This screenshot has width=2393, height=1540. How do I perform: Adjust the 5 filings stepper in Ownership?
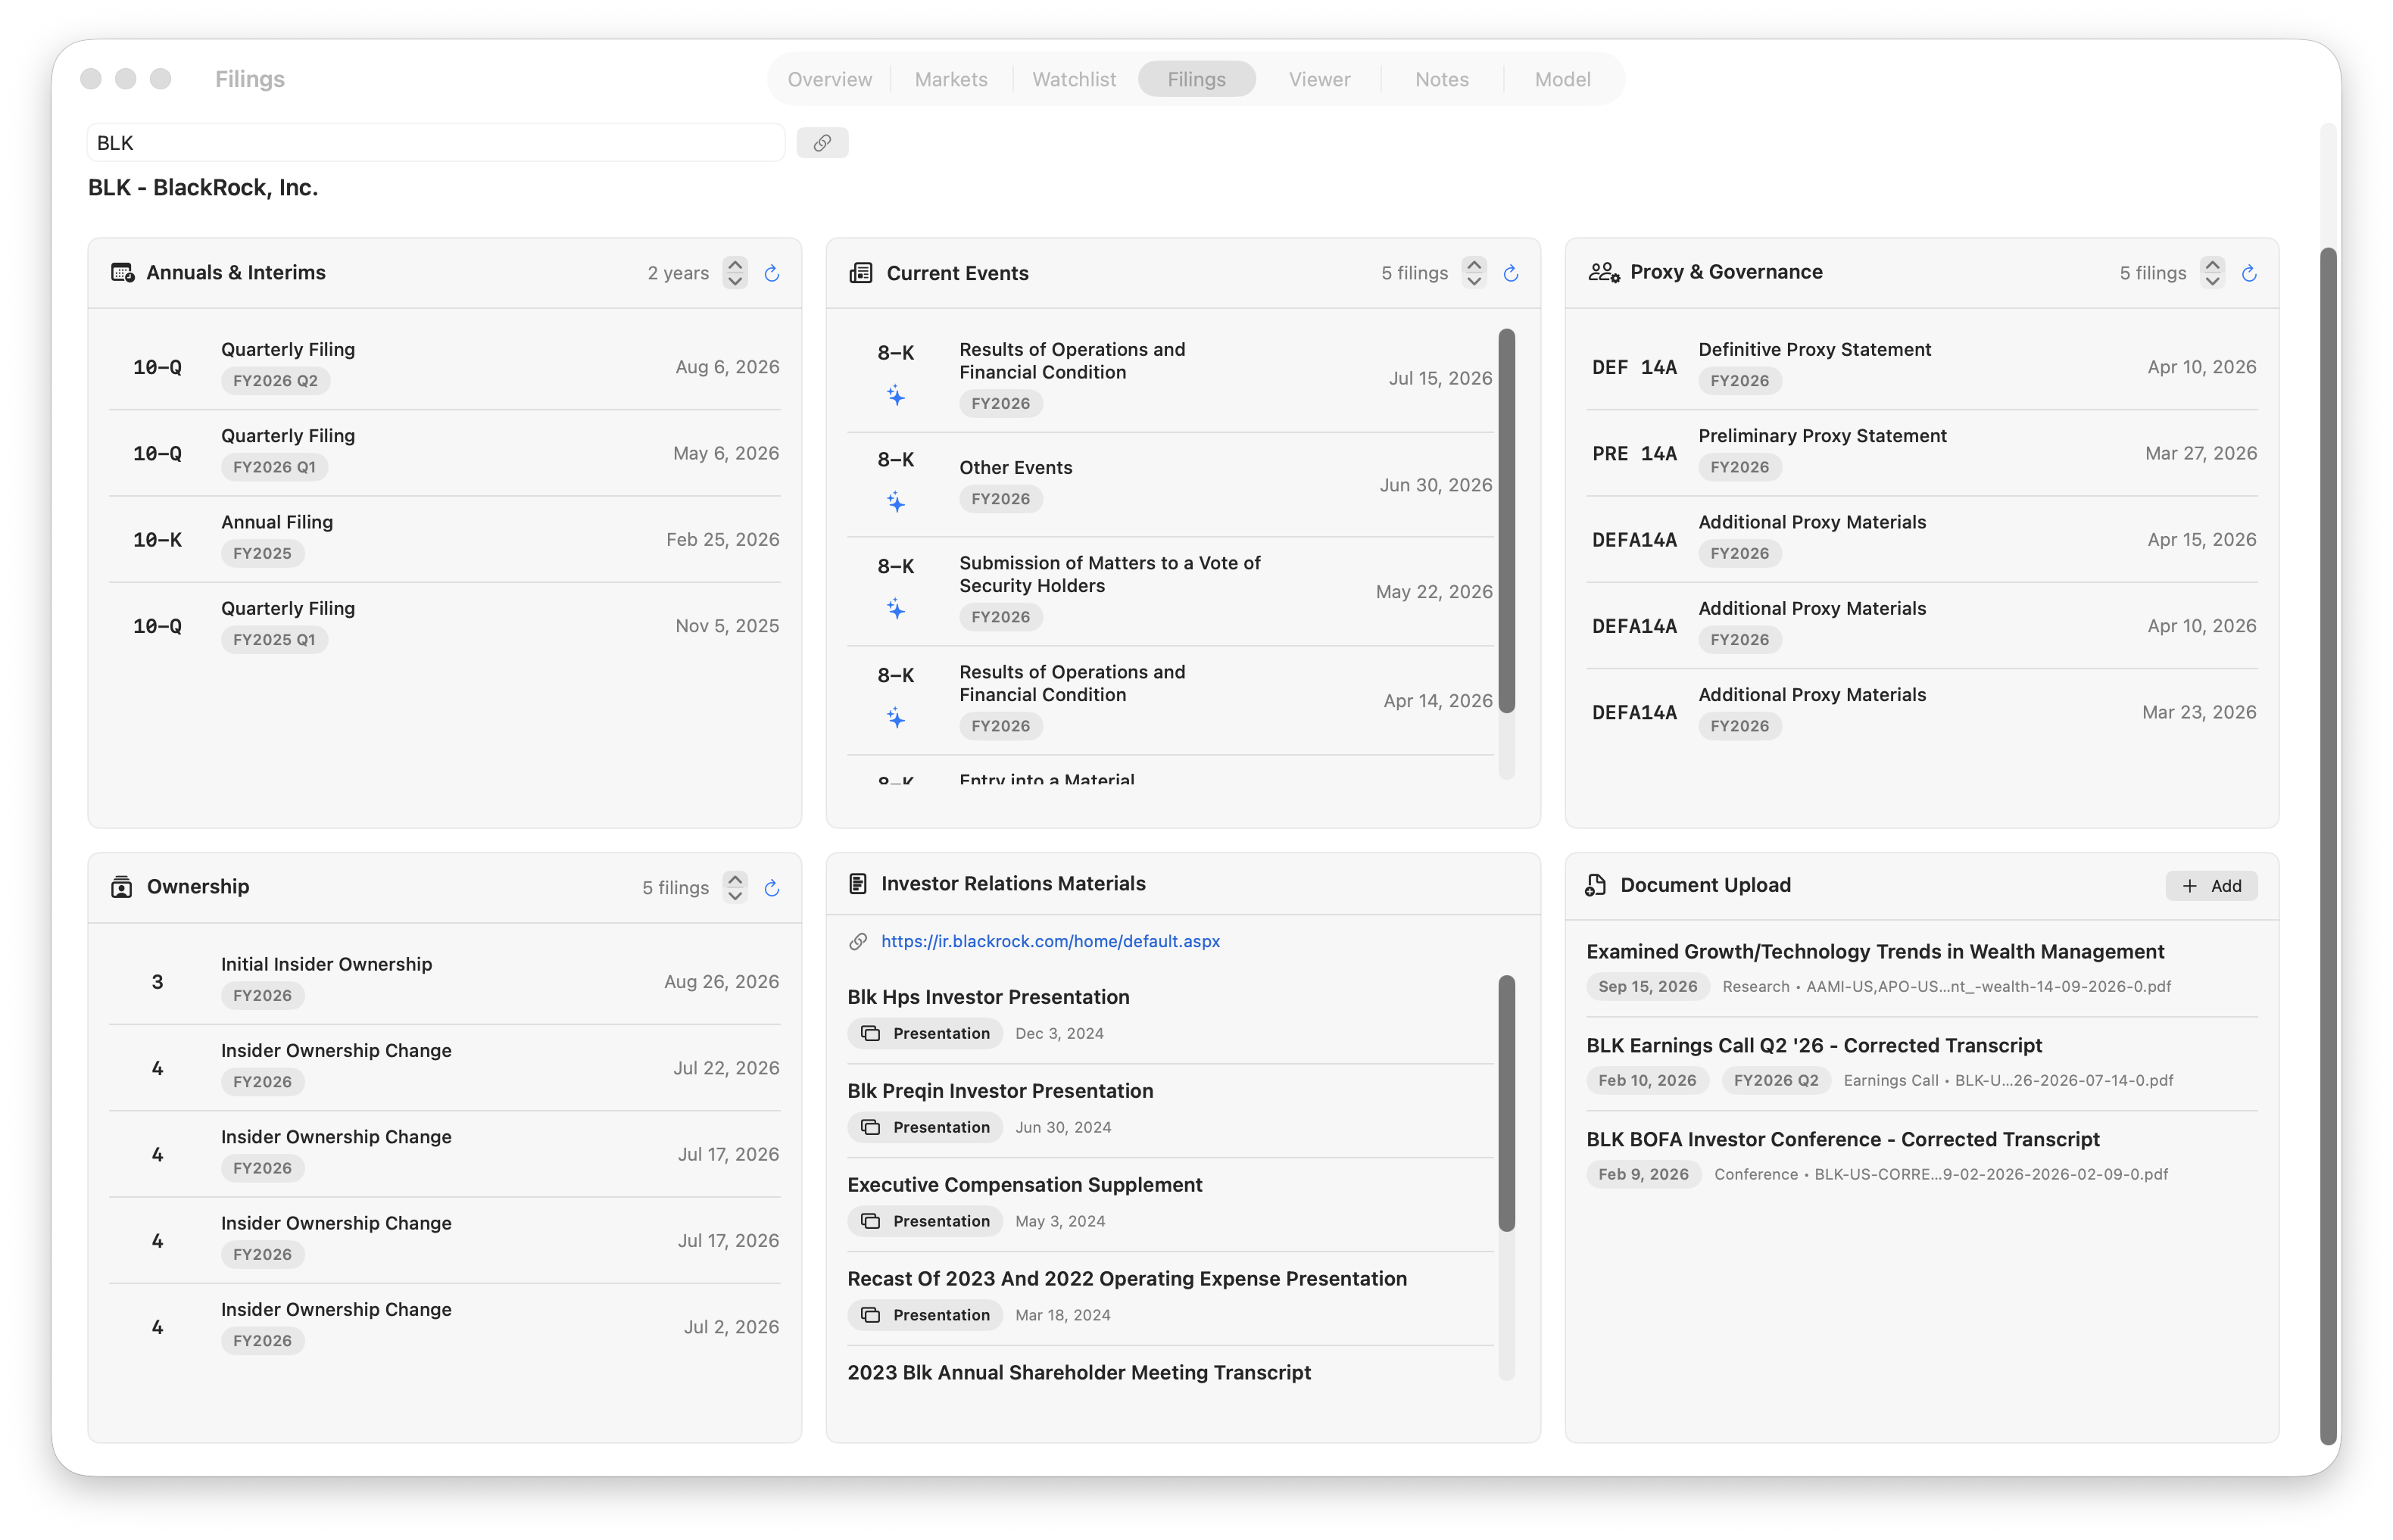[735, 888]
